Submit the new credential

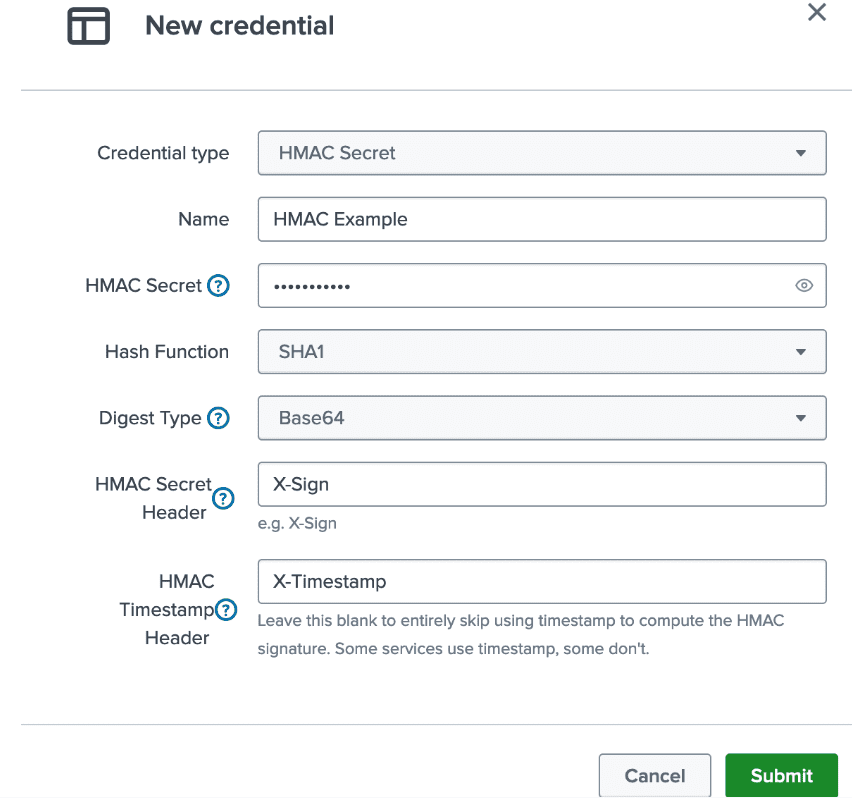(781, 775)
